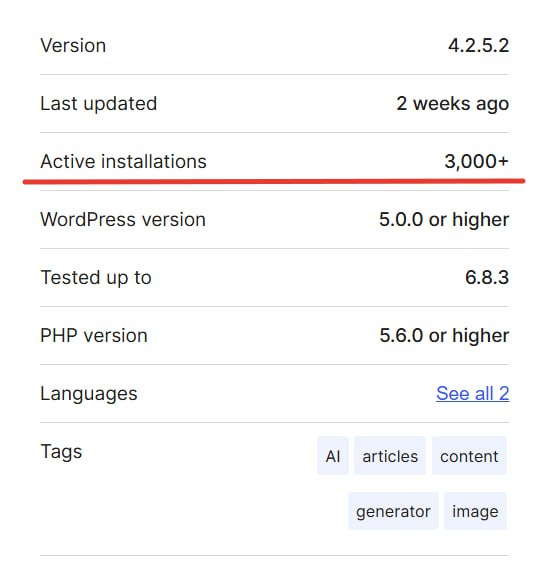Open the image tag
555x568 pixels.
pyautogui.click(x=475, y=511)
